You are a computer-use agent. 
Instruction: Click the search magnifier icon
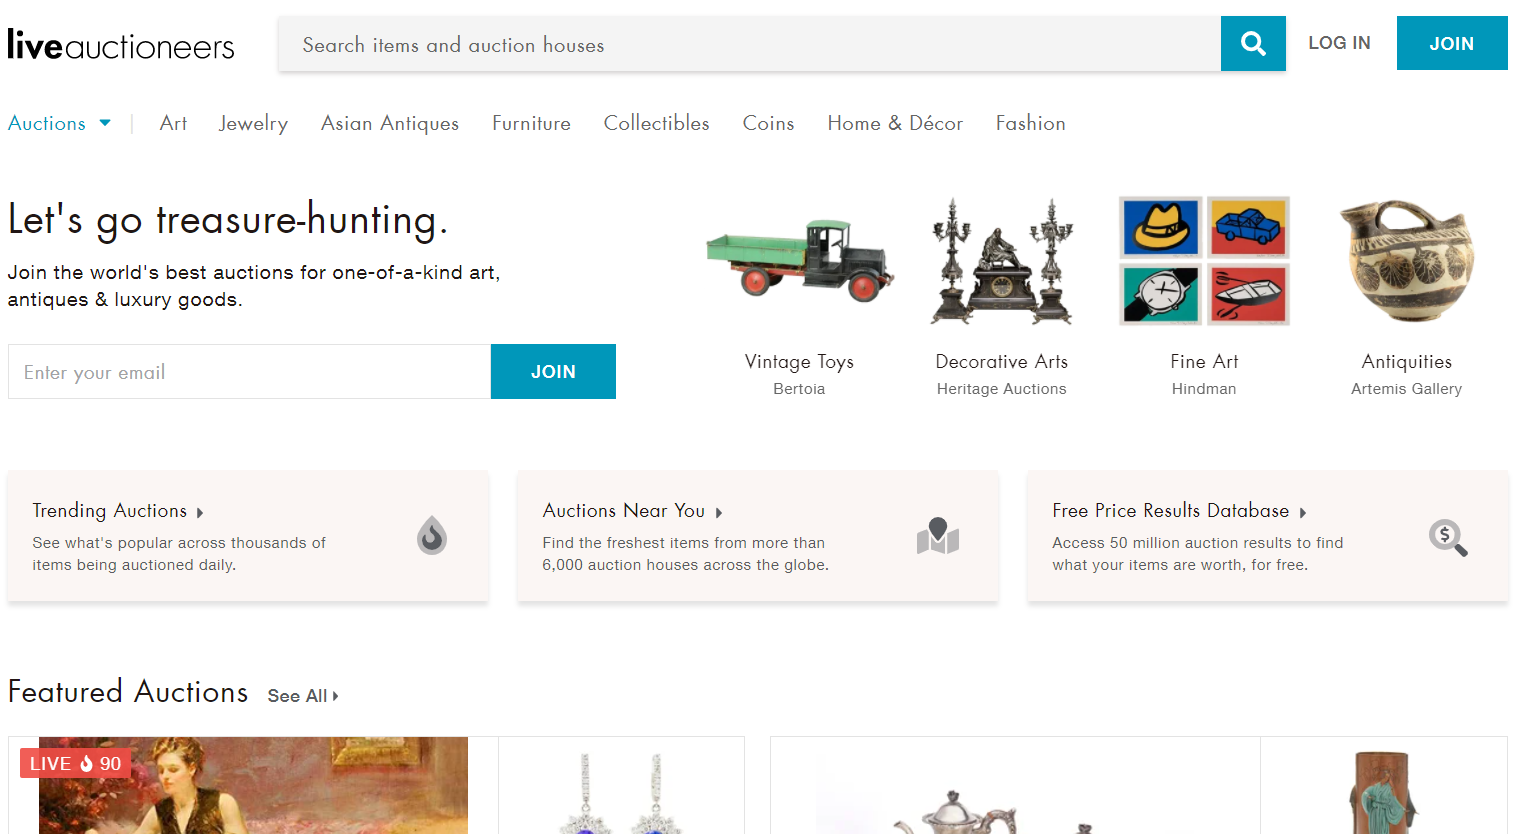point(1252,43)
